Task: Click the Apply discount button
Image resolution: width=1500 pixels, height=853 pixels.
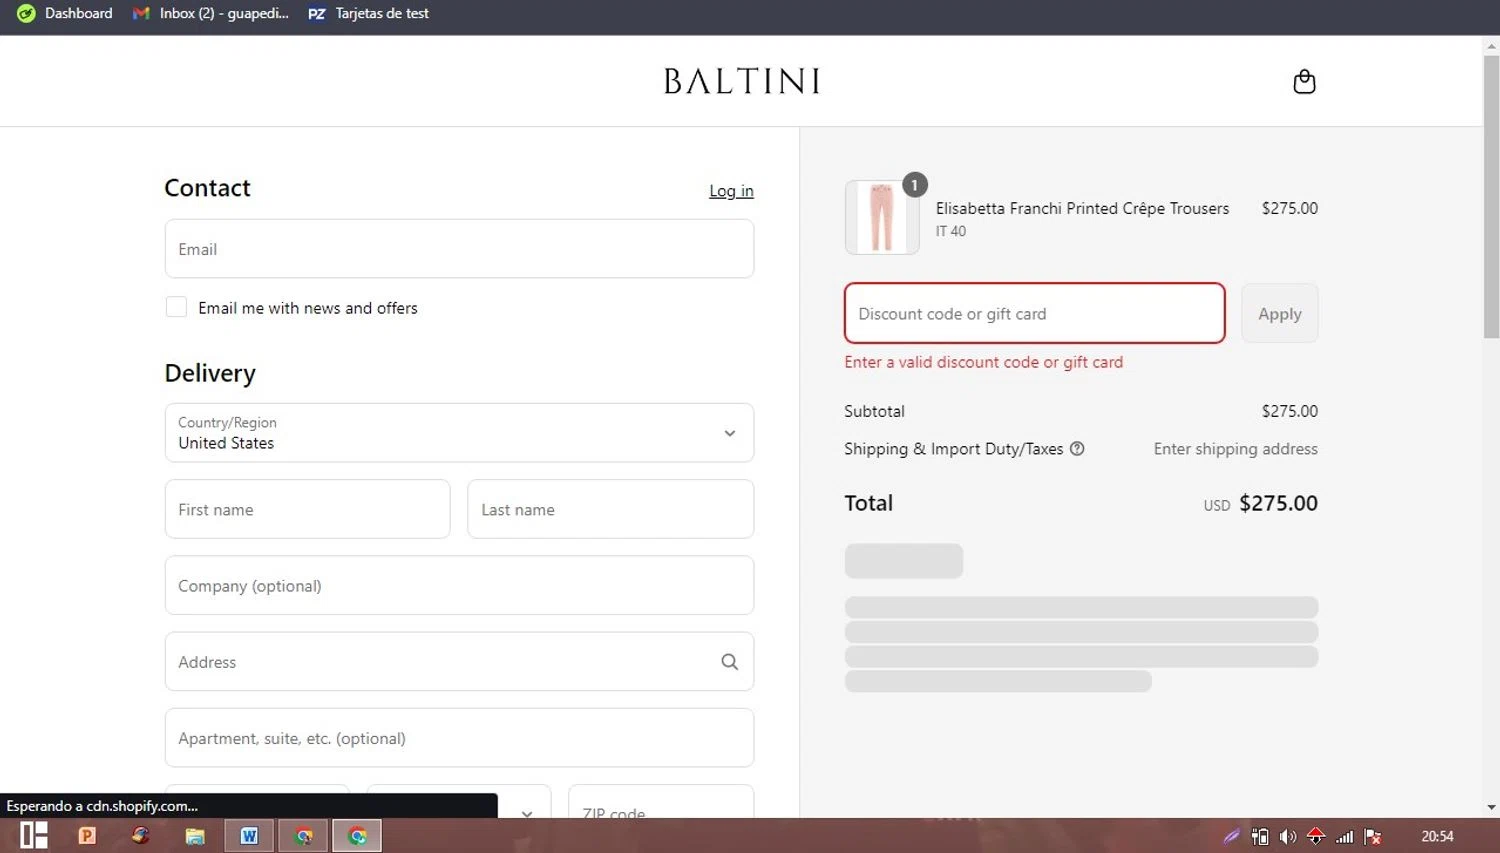Action: pos(1279,313)
